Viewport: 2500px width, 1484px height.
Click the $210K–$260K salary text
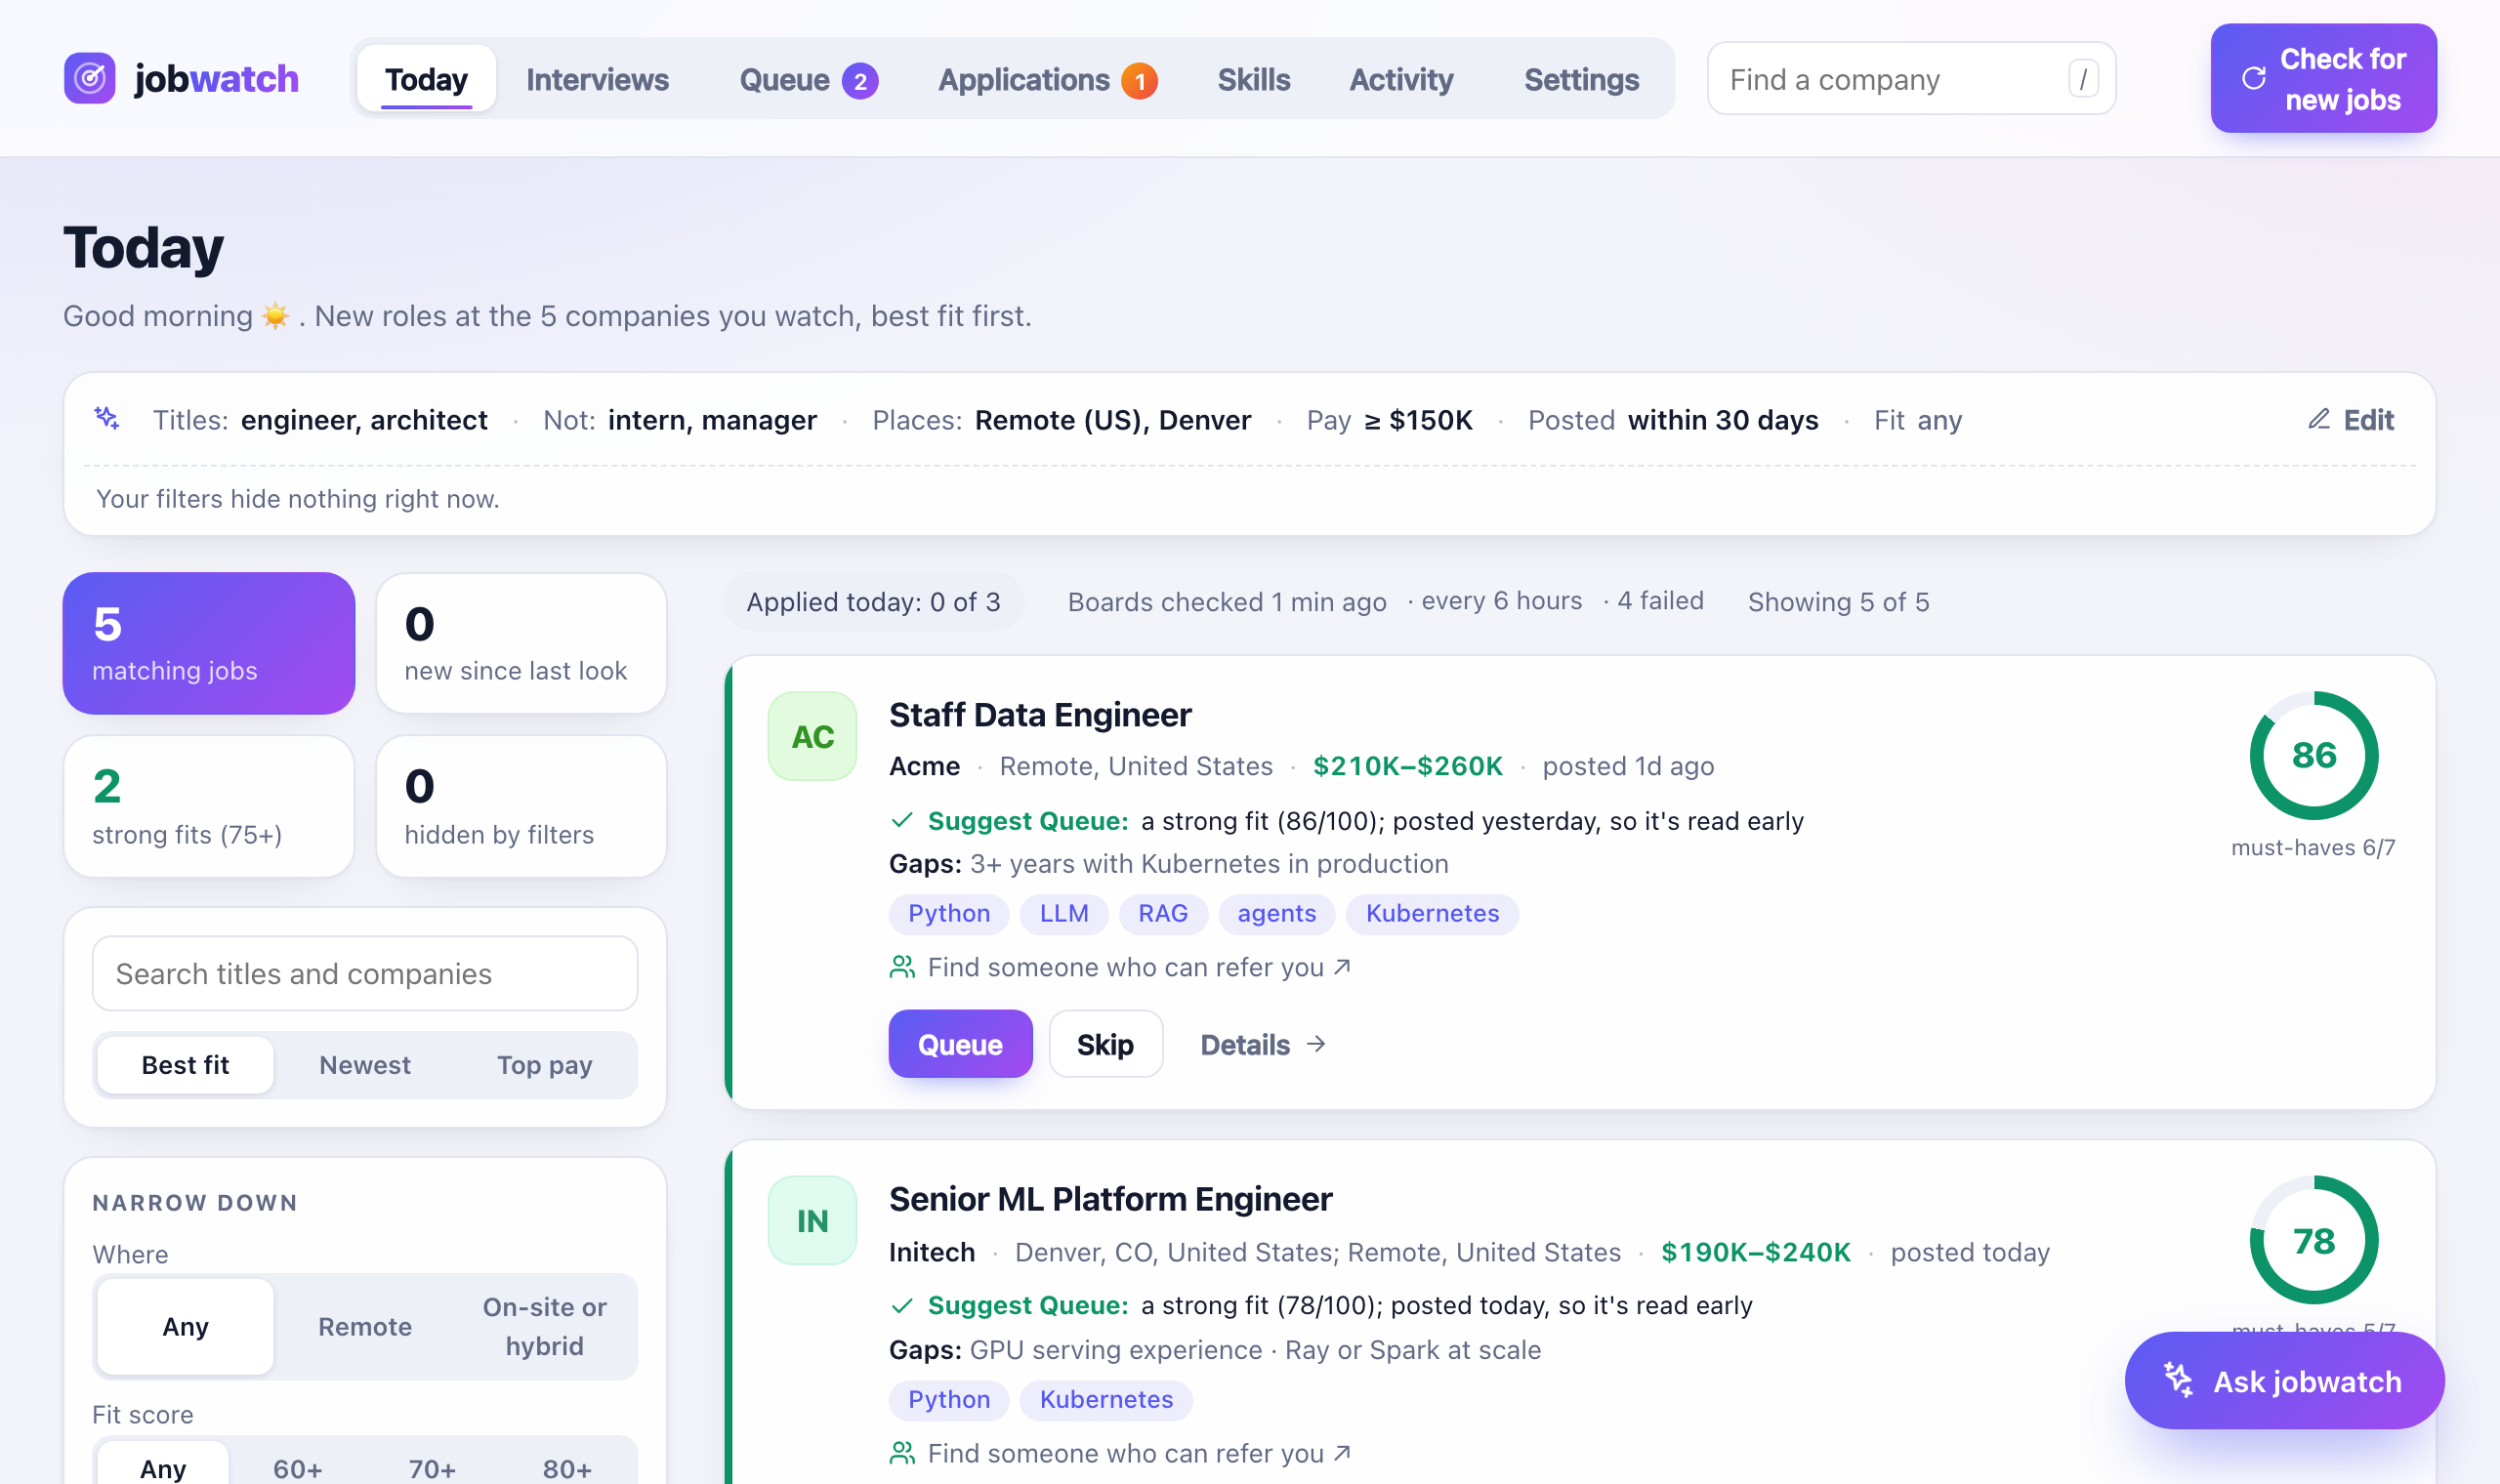1407,766
